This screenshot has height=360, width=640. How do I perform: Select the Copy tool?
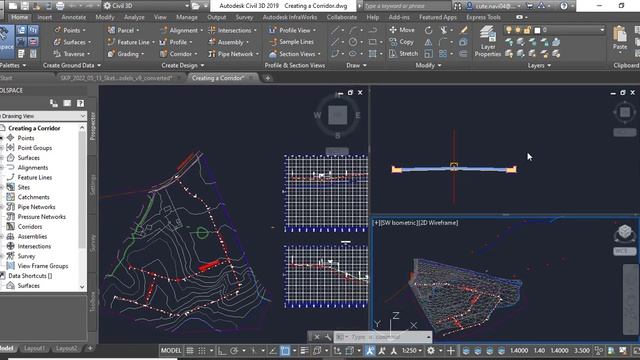click(x=401, y=42)
